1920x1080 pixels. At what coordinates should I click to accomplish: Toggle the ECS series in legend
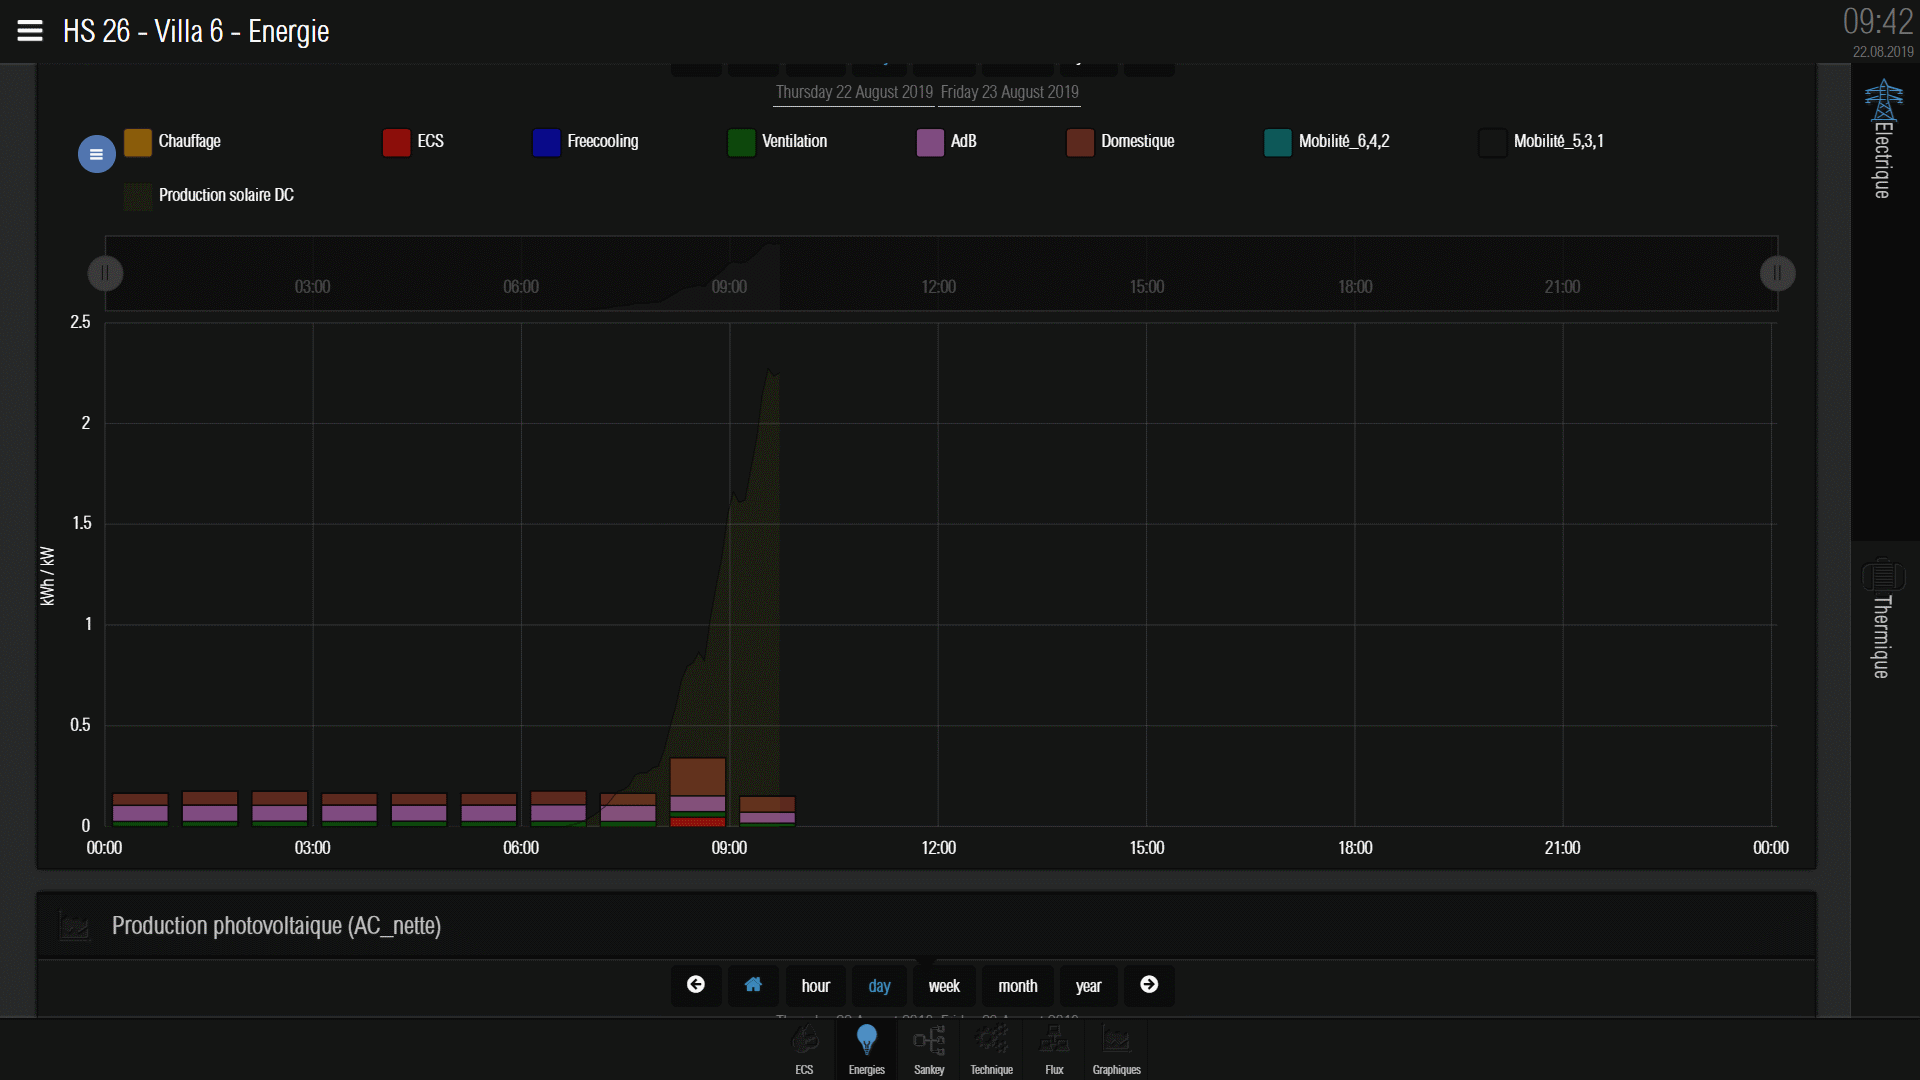tap(414, 142)
